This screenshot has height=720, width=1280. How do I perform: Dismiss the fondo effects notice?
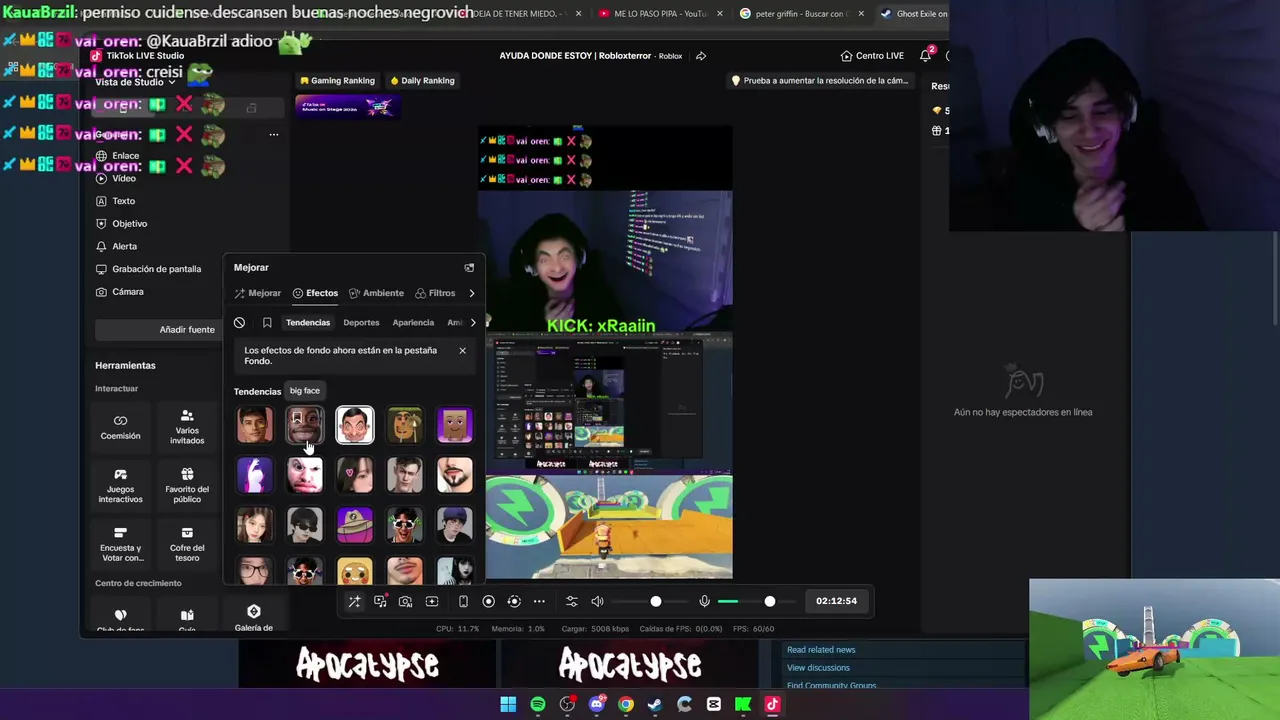click(x=462, y=351)
